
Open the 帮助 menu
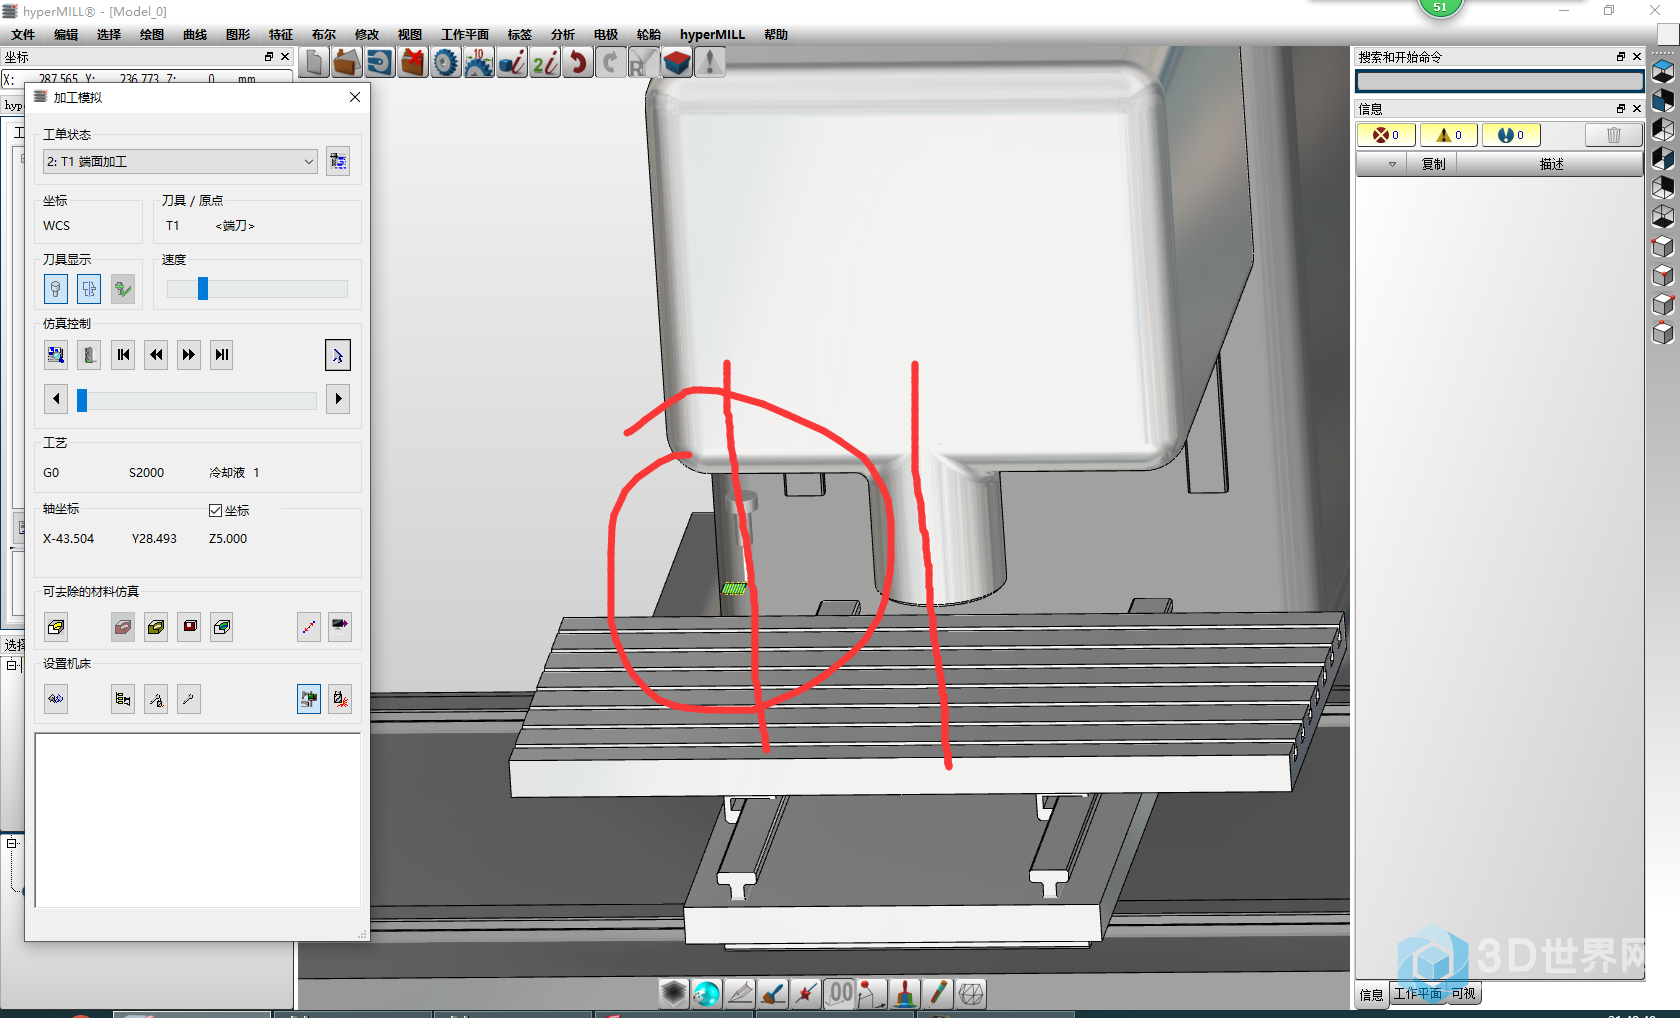776,35
